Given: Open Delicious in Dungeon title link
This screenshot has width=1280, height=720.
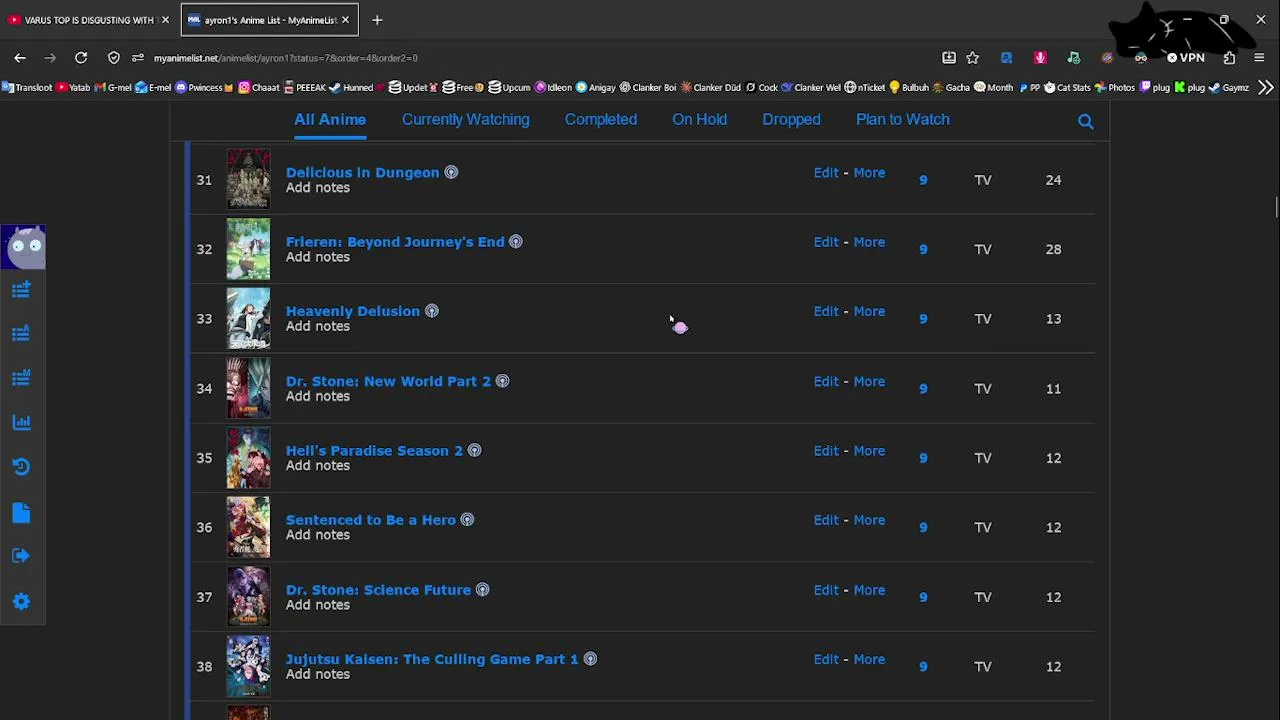Looking at the screenshot, I should coord(363,172).
